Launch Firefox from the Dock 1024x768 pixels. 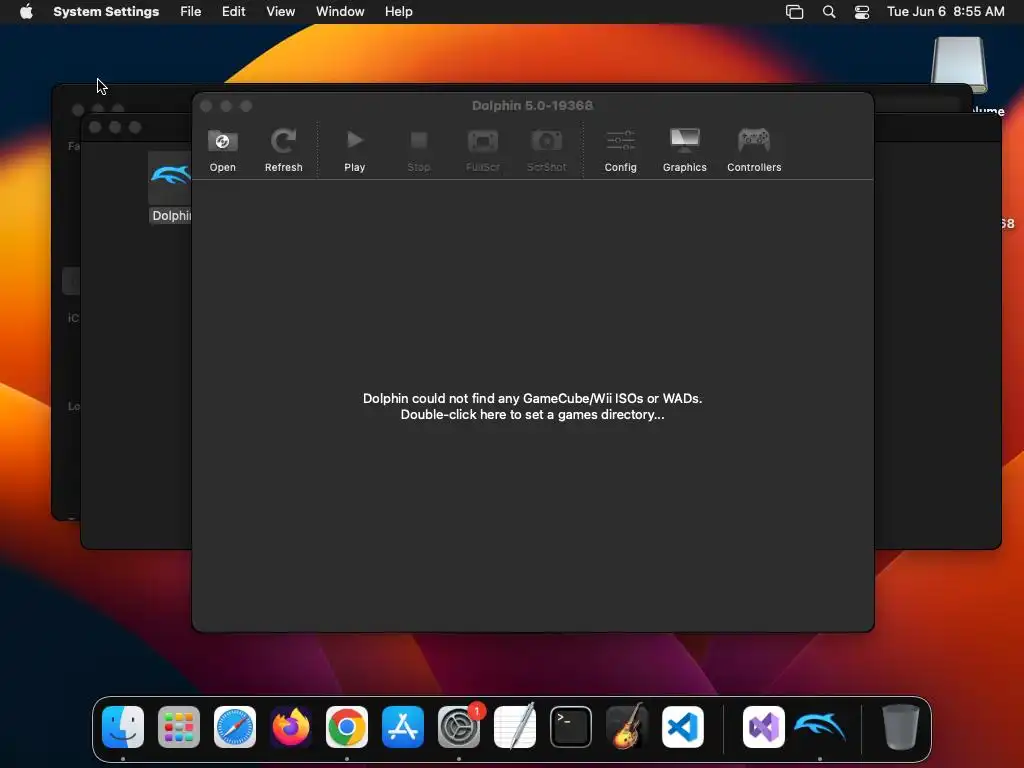291,727
